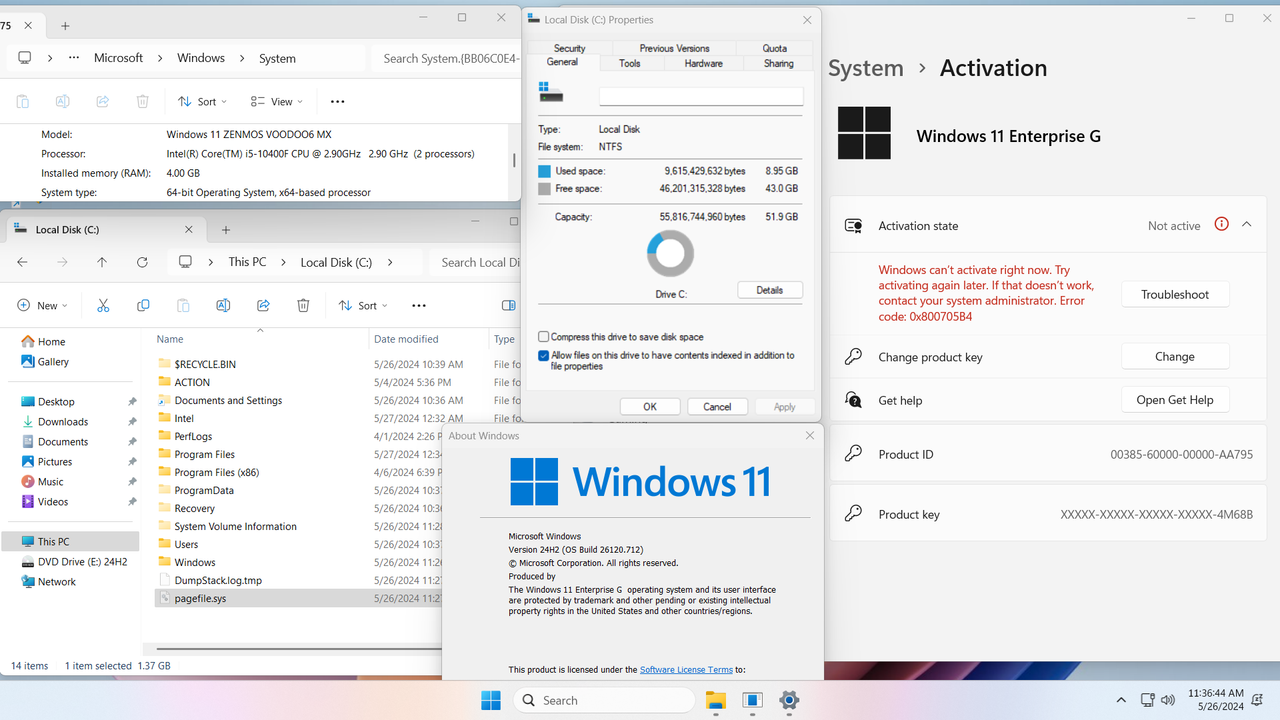Collapse the Activation state section
The image size is (1280, 720).
pyautogui.click(x=1246, y=225)
